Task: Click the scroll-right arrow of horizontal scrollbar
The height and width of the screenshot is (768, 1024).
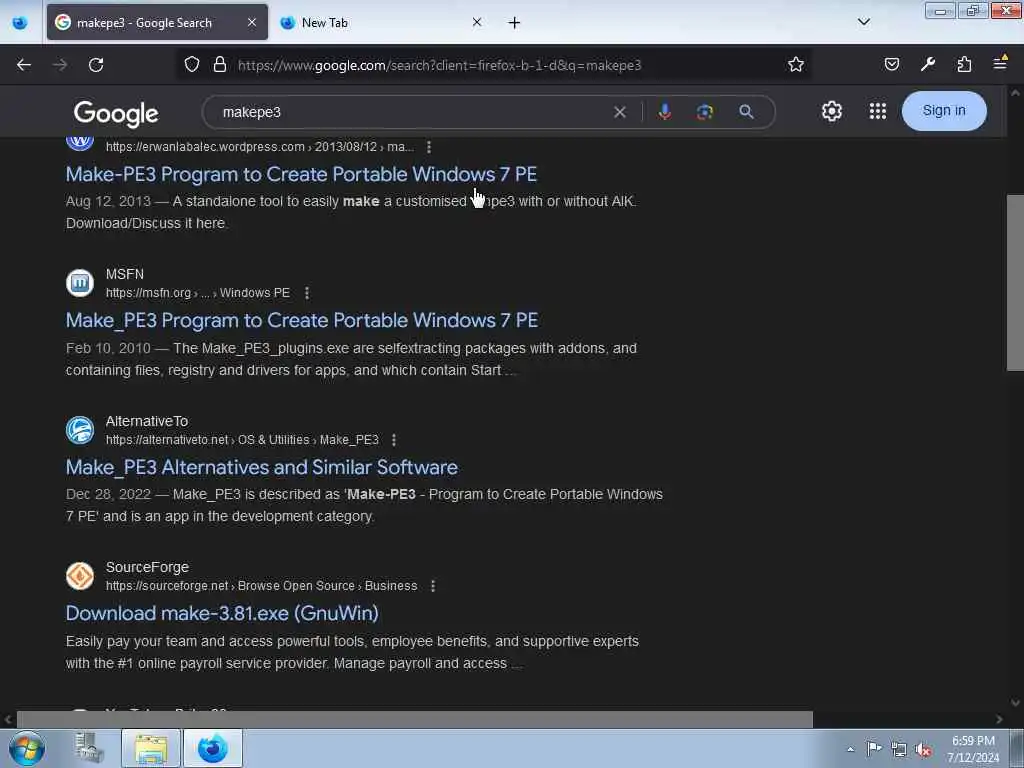Action: pos(999,719)
